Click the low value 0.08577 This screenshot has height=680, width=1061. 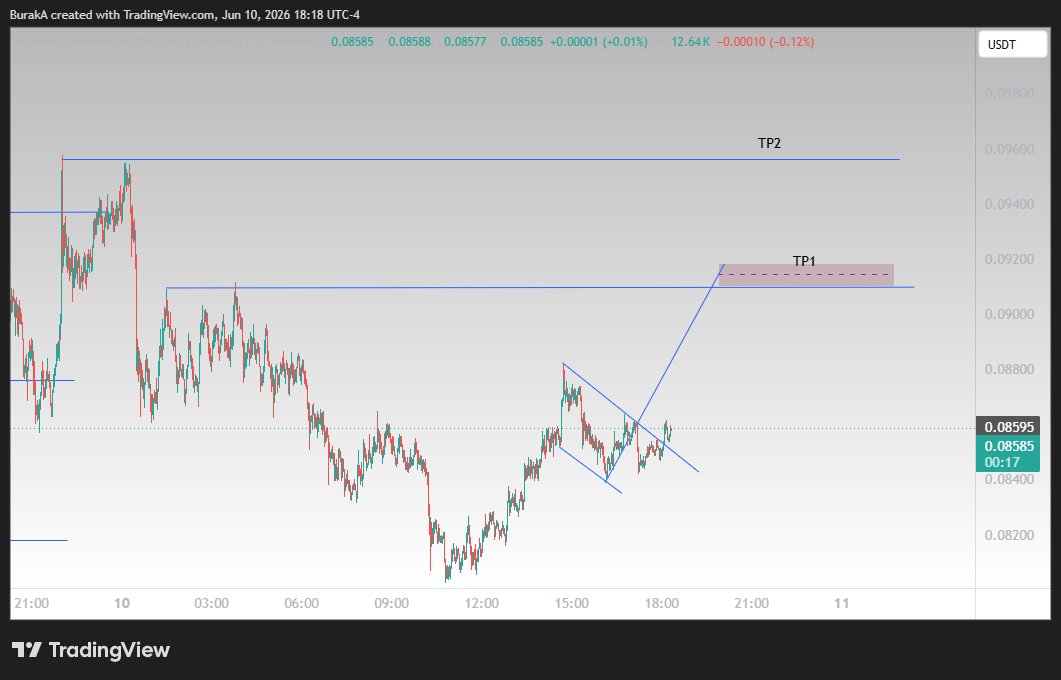point(465,42)
